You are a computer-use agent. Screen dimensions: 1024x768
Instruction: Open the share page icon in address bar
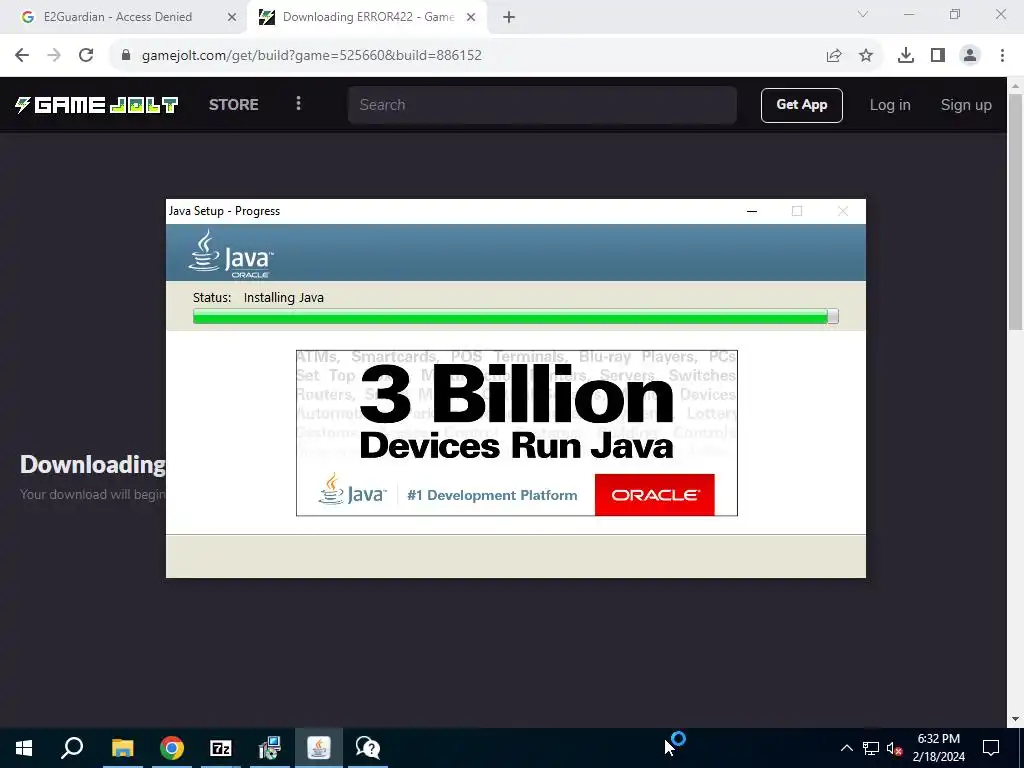834,56
